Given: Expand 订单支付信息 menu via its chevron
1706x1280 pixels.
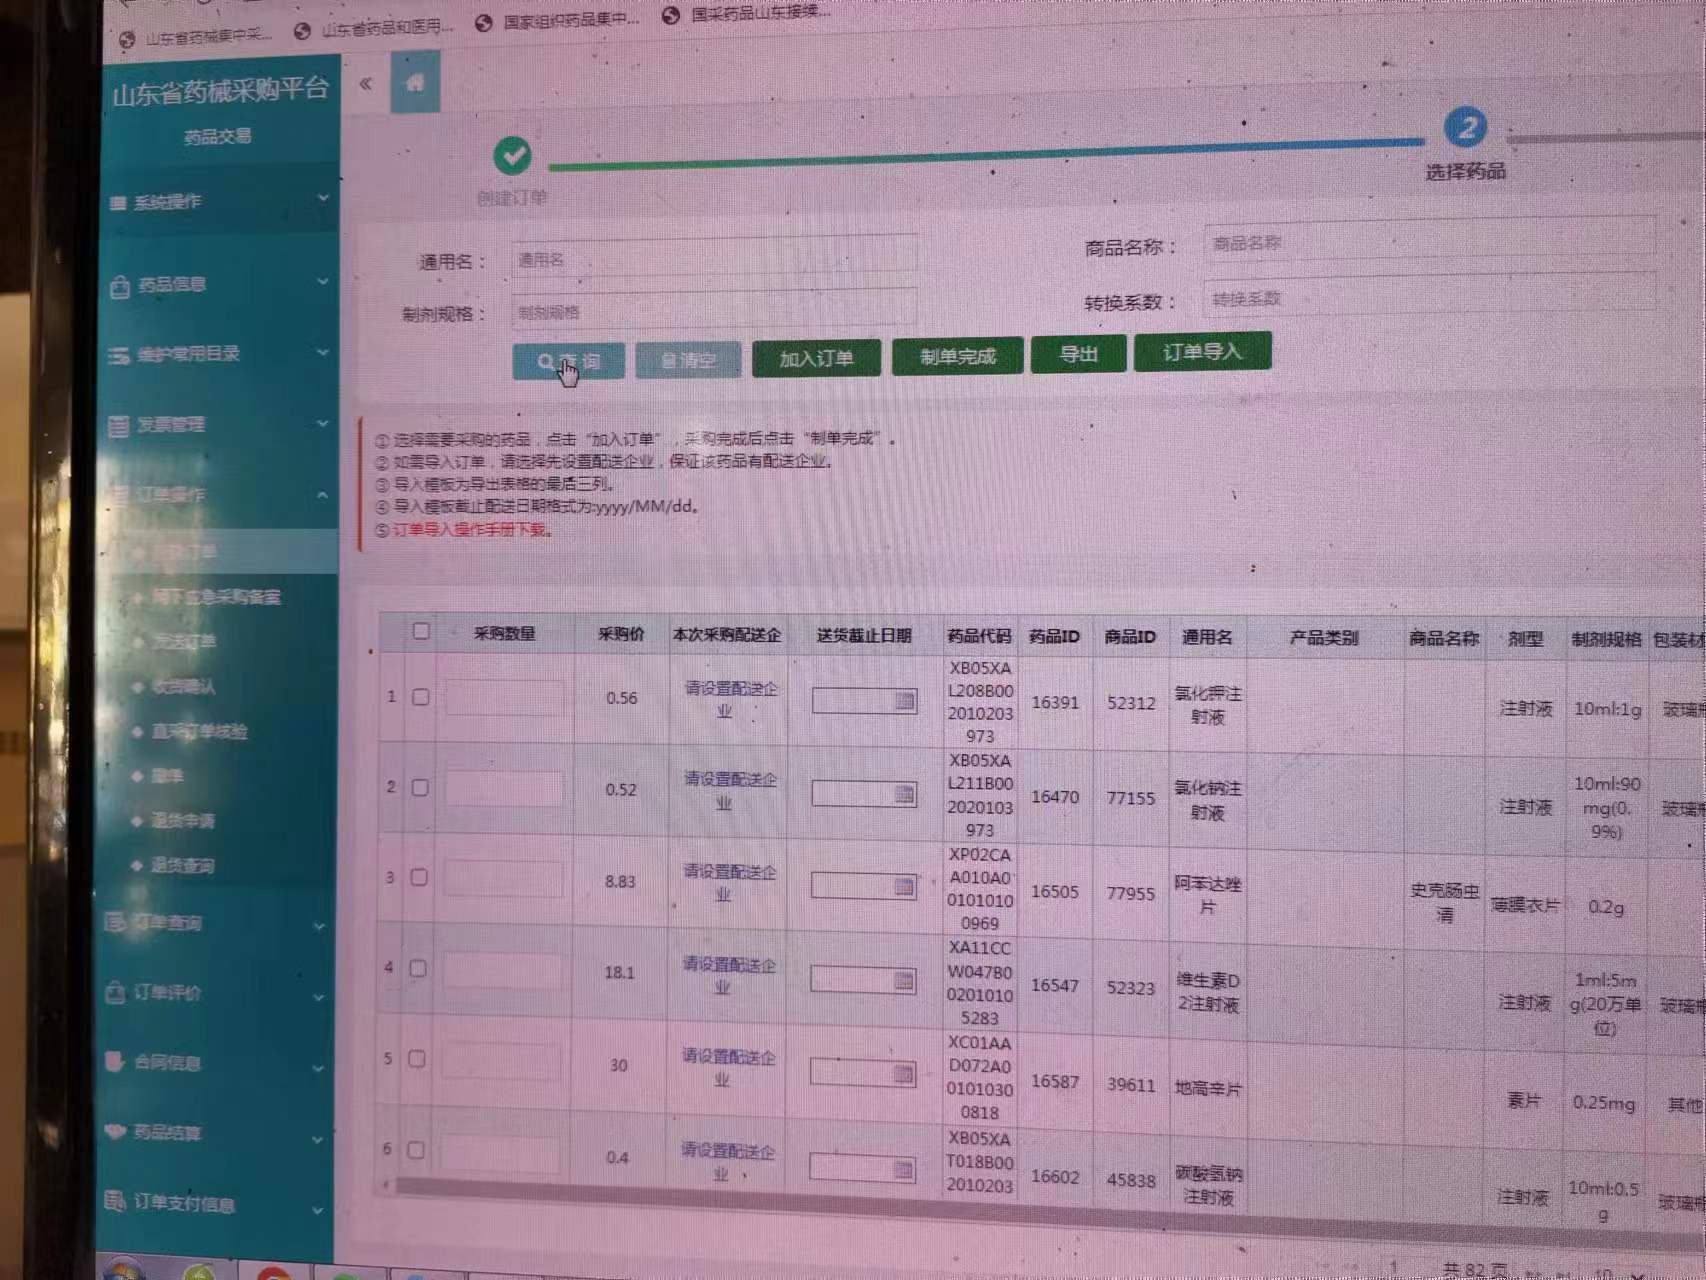Looking at the screenshot, I should [317, 1210].
